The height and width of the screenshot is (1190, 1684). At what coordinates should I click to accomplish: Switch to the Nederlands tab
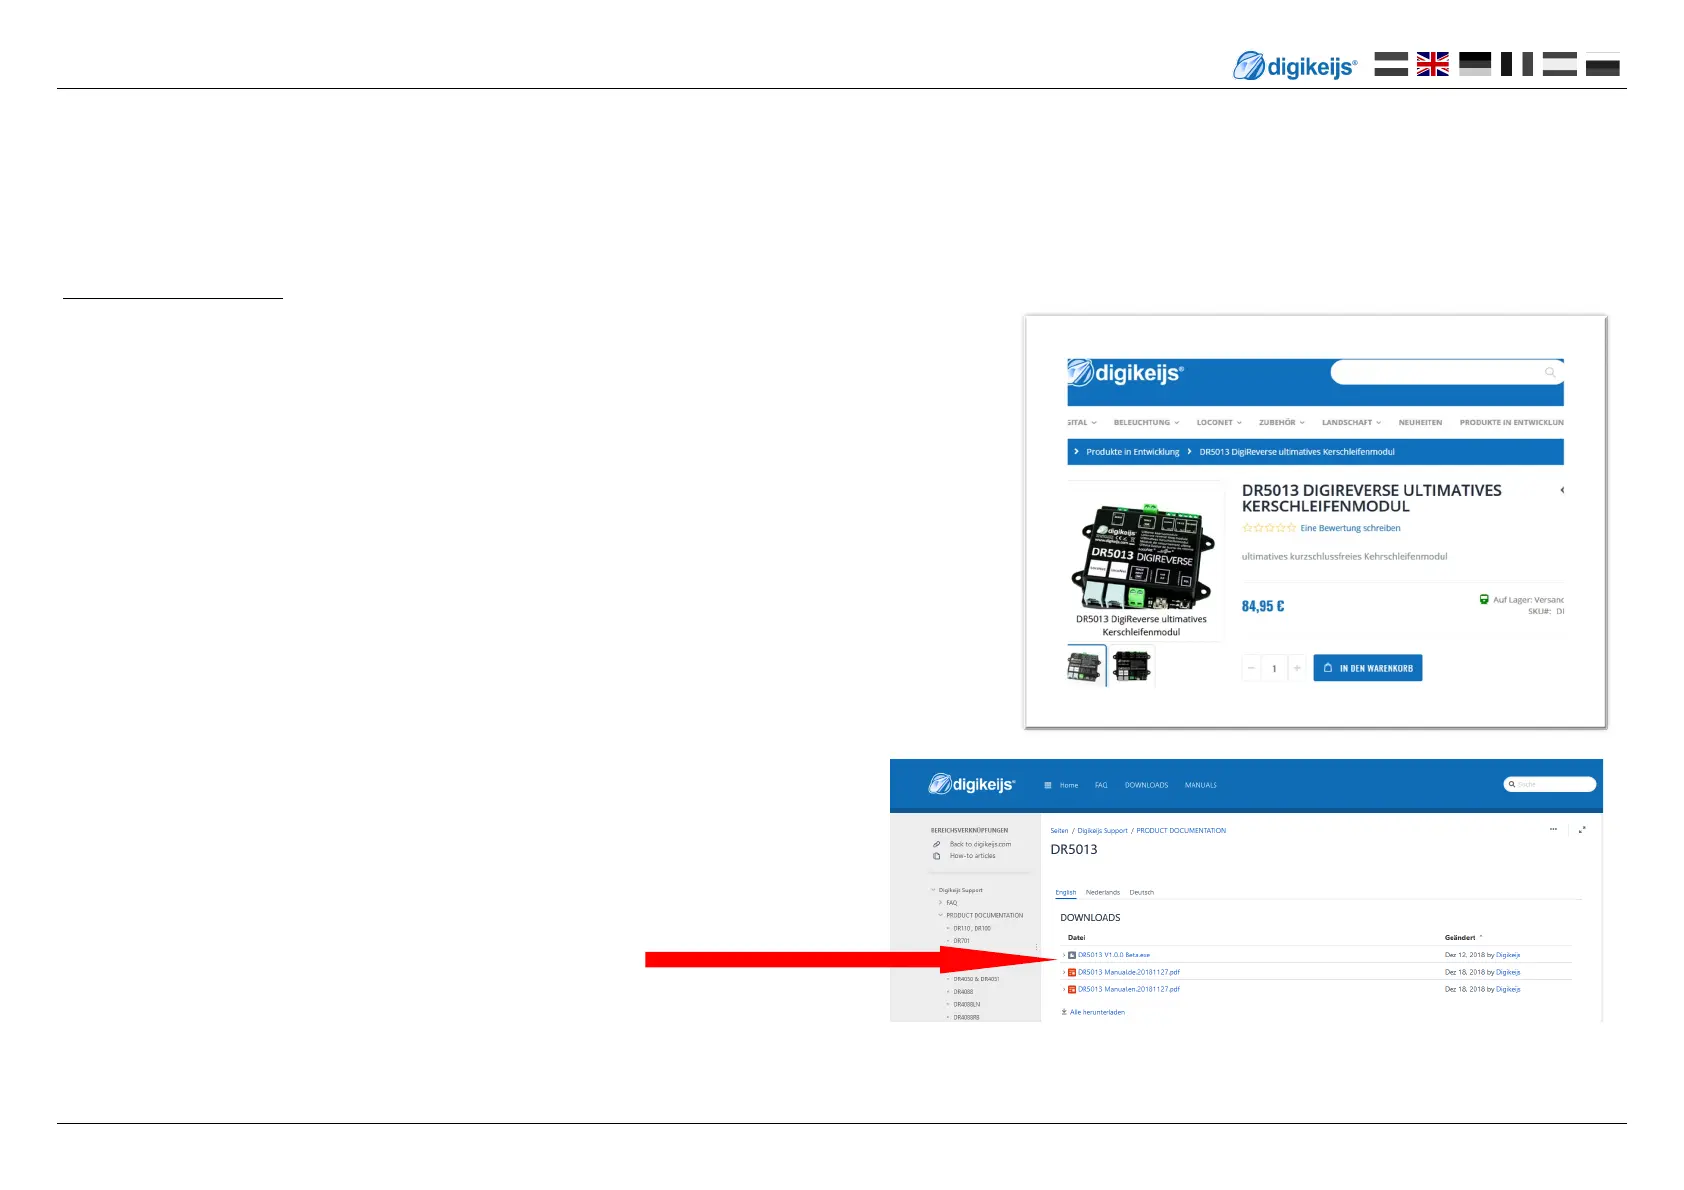[x=1103, y=892]
